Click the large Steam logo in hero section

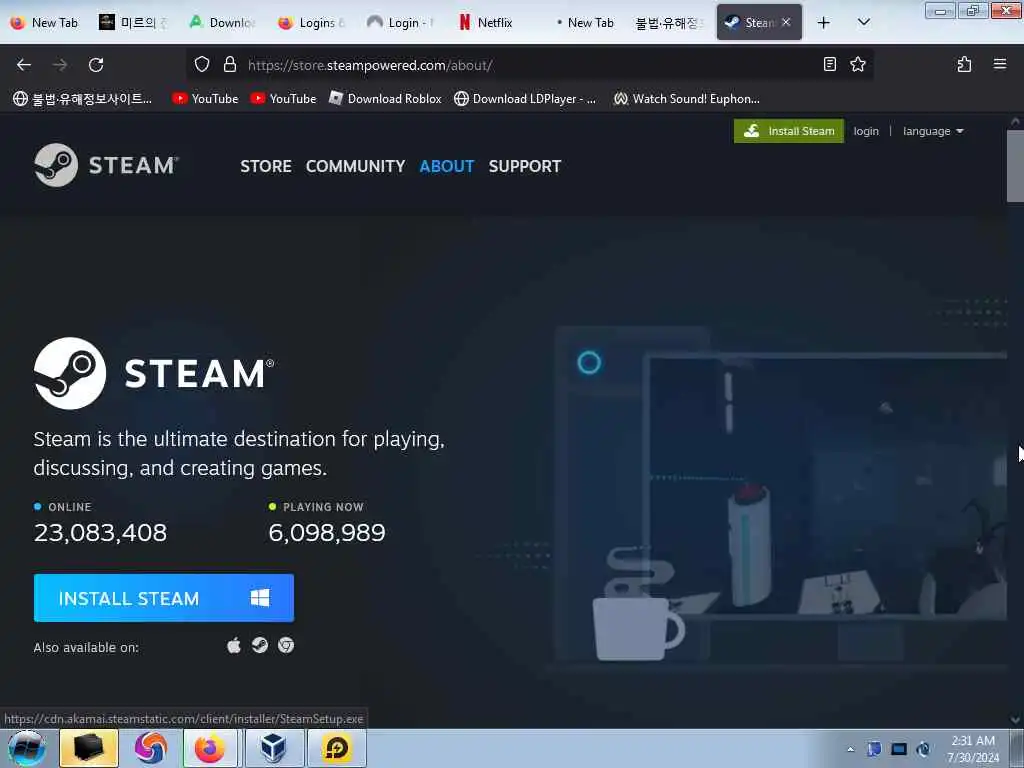(x=154, y=374)
